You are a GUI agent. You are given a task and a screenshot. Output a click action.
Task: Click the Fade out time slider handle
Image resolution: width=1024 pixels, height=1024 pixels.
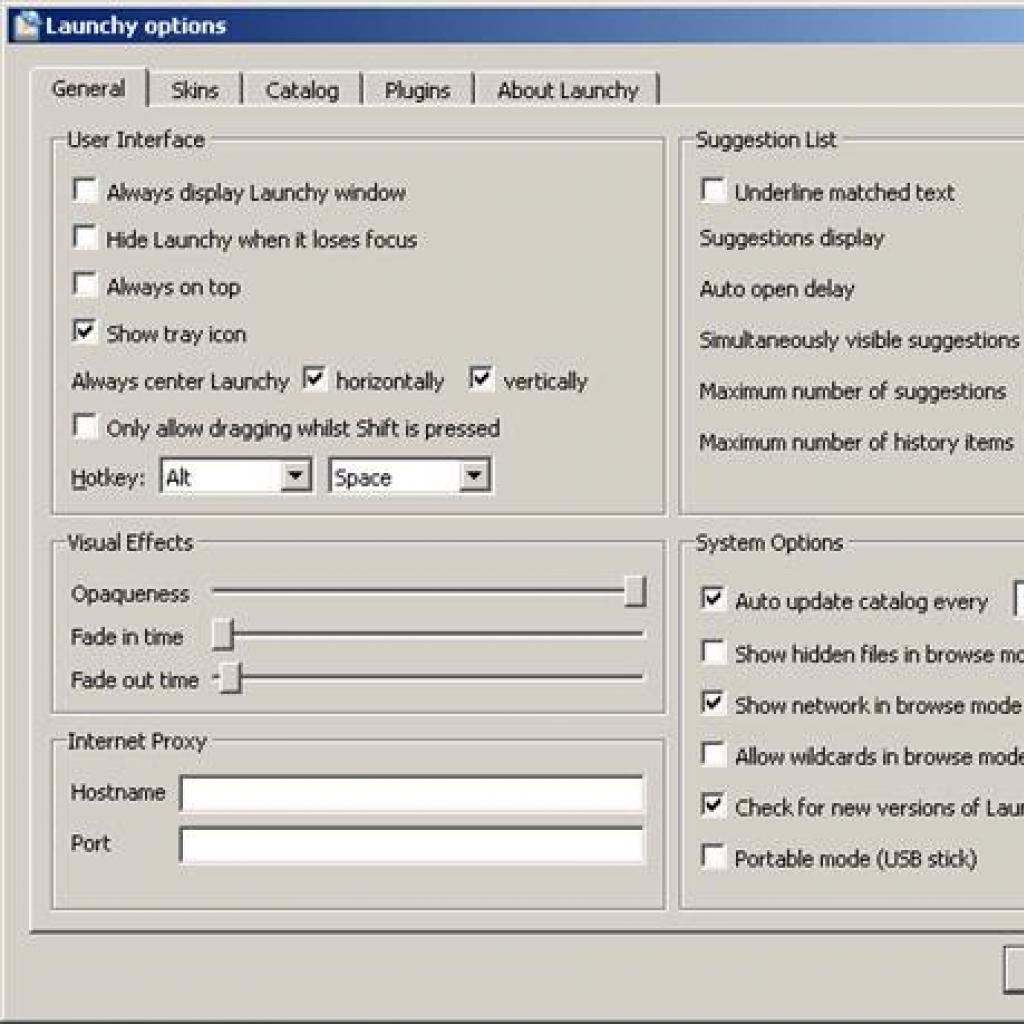231,678
